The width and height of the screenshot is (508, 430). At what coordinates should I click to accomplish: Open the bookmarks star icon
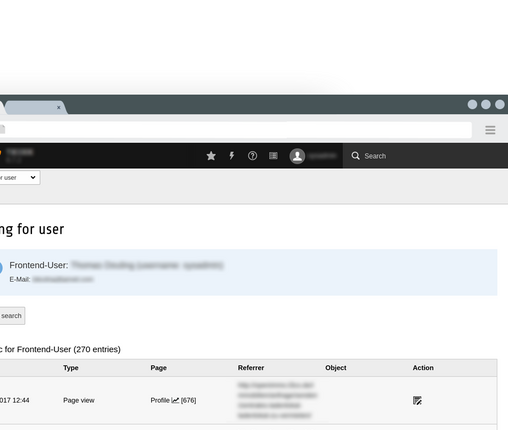pyautogui.click(x=211, y=156)
